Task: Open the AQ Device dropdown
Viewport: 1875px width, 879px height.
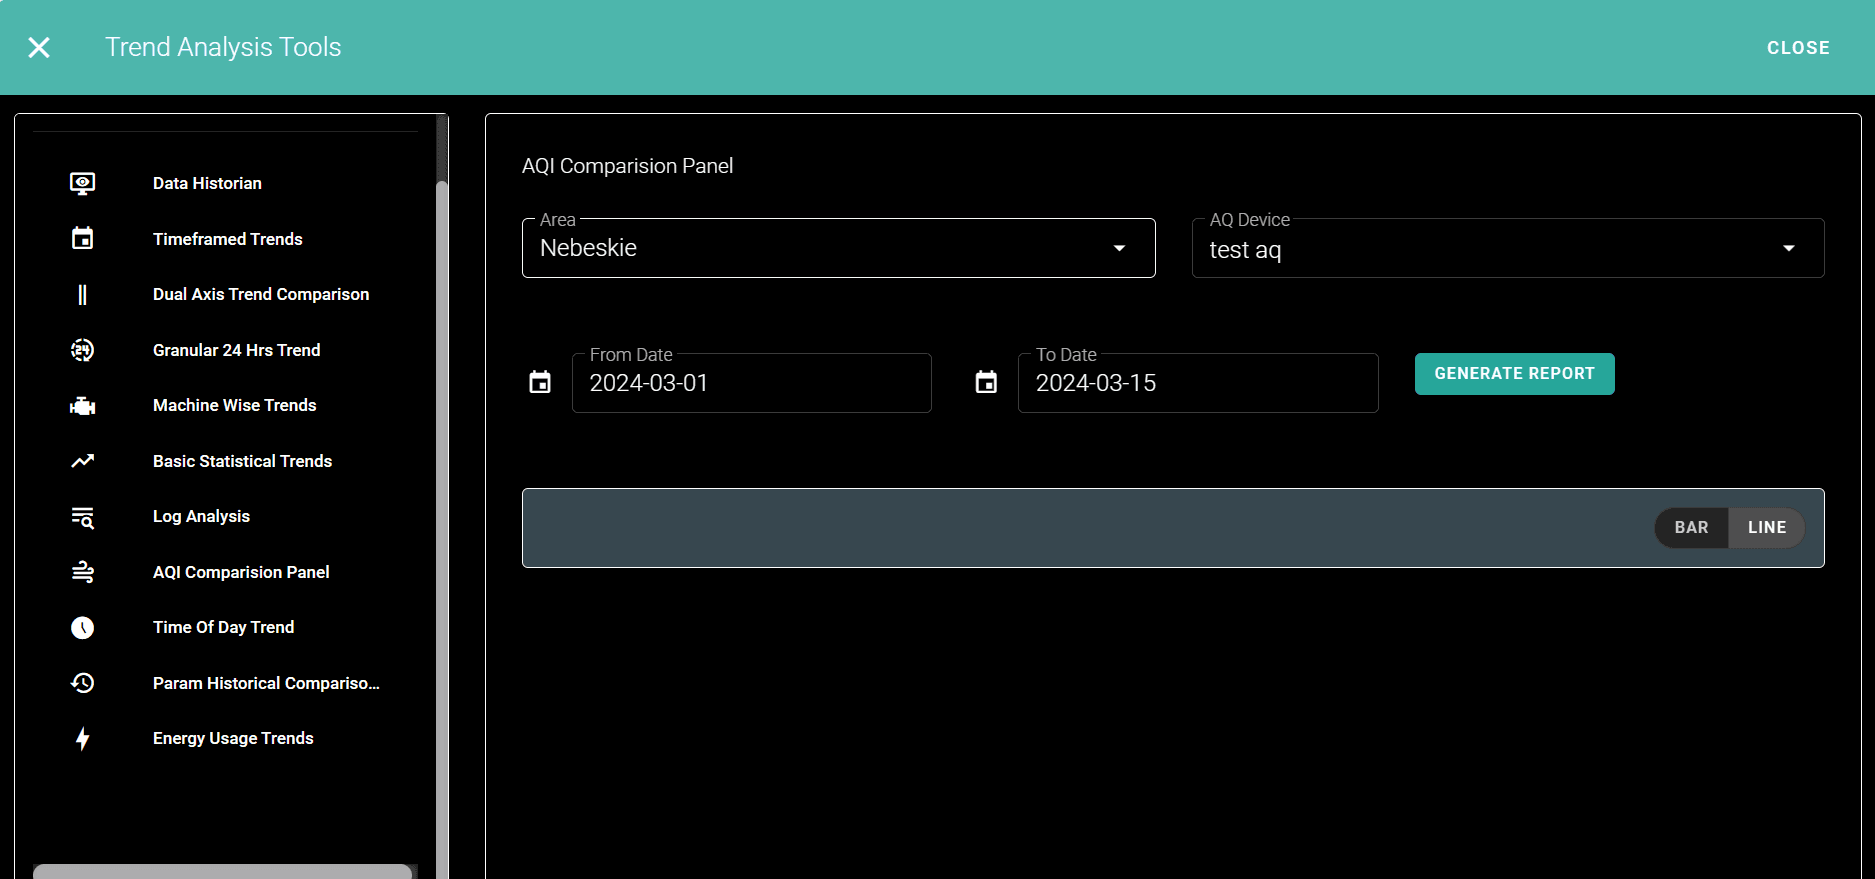Action: pos(1507,249)
